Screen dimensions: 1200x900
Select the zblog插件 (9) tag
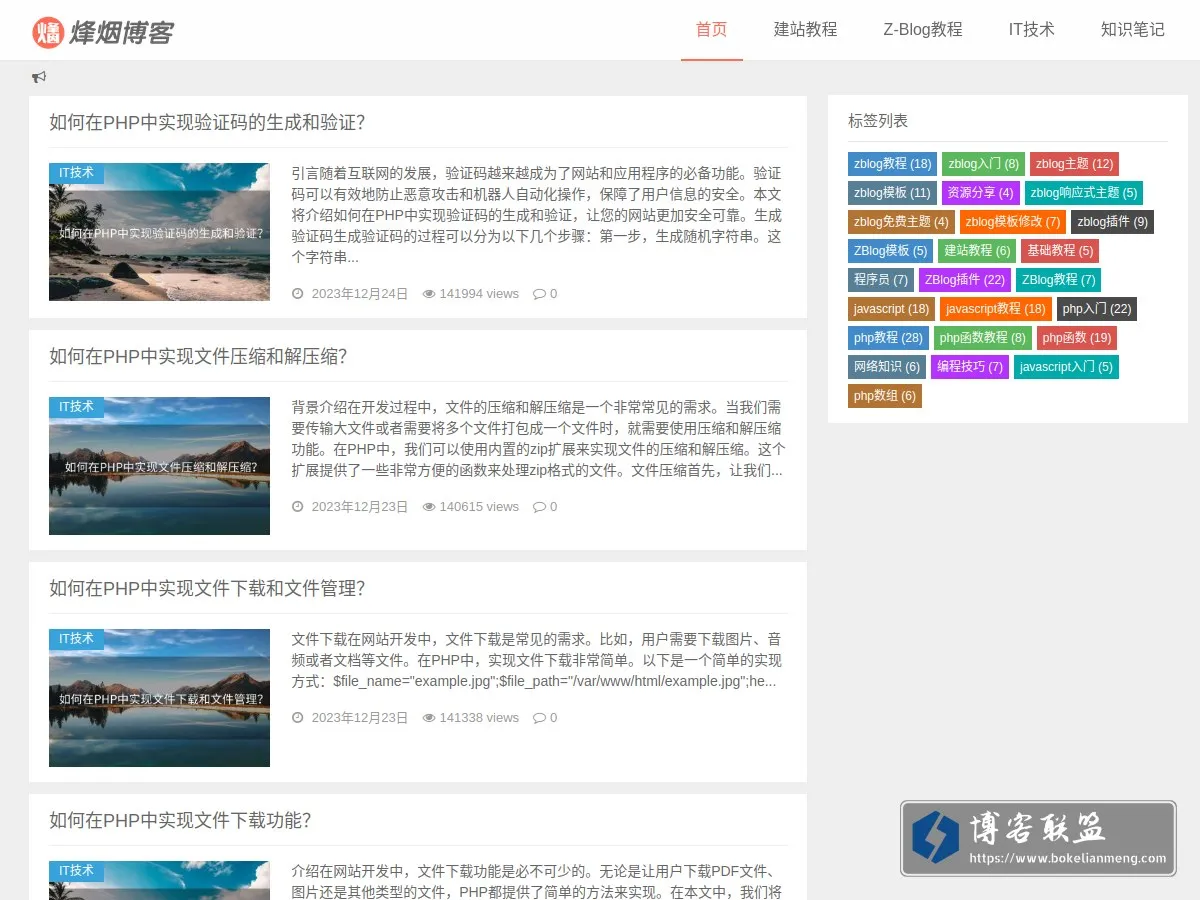coord(1112,222)
